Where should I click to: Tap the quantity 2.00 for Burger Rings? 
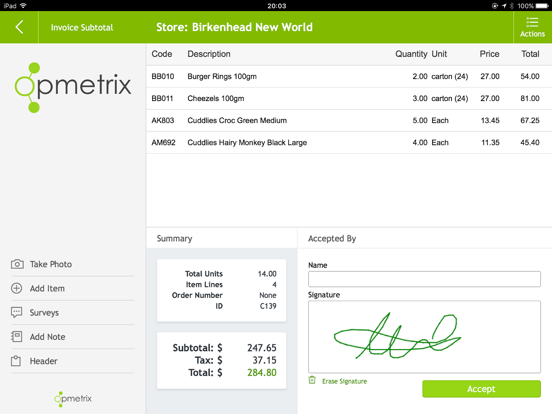click(420, 76)
